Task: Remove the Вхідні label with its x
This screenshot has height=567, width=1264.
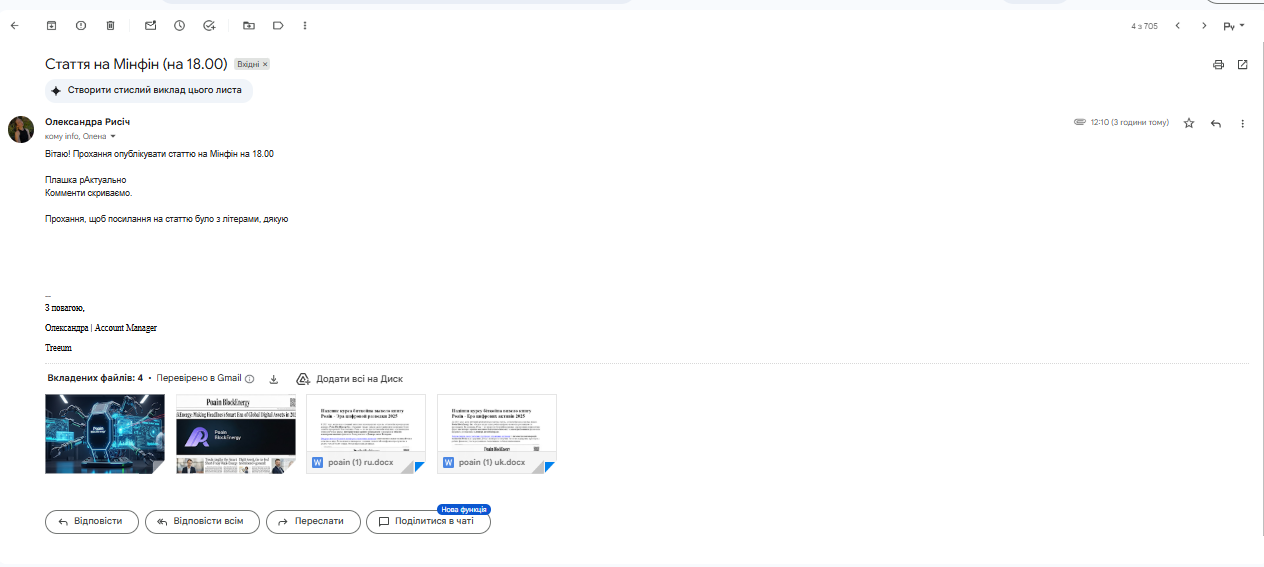Action: [265, 64]
